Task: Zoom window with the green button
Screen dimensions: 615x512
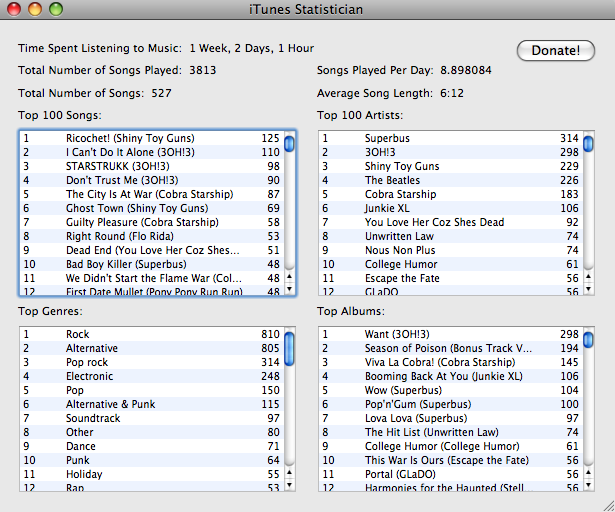Action: coord(56,9)
